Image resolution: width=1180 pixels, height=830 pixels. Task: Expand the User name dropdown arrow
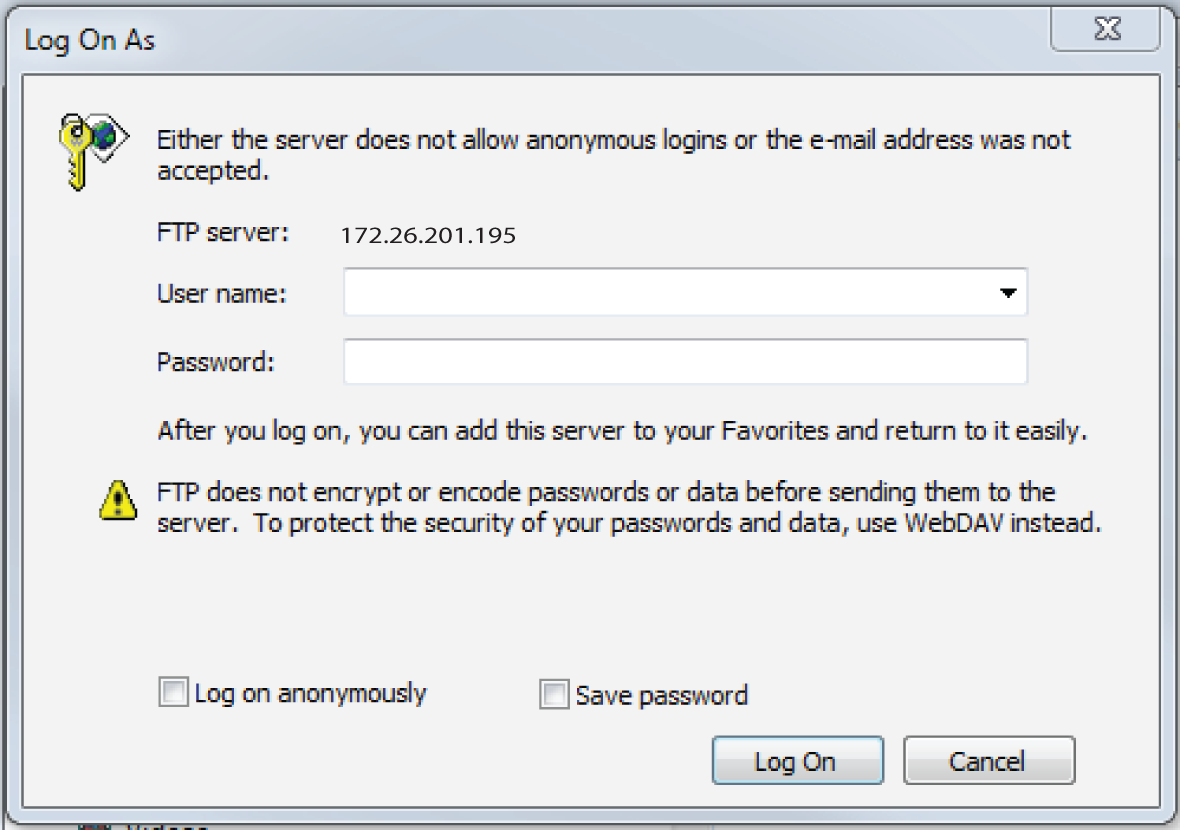pos(1007,294)
